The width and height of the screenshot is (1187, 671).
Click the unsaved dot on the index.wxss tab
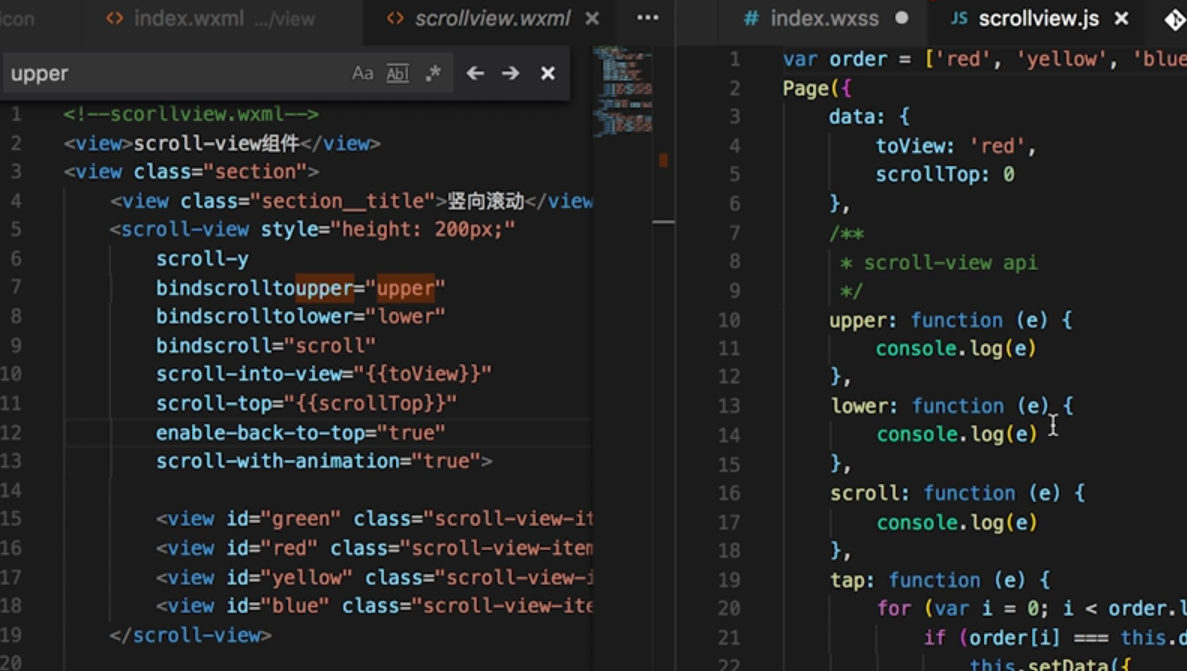902,18
